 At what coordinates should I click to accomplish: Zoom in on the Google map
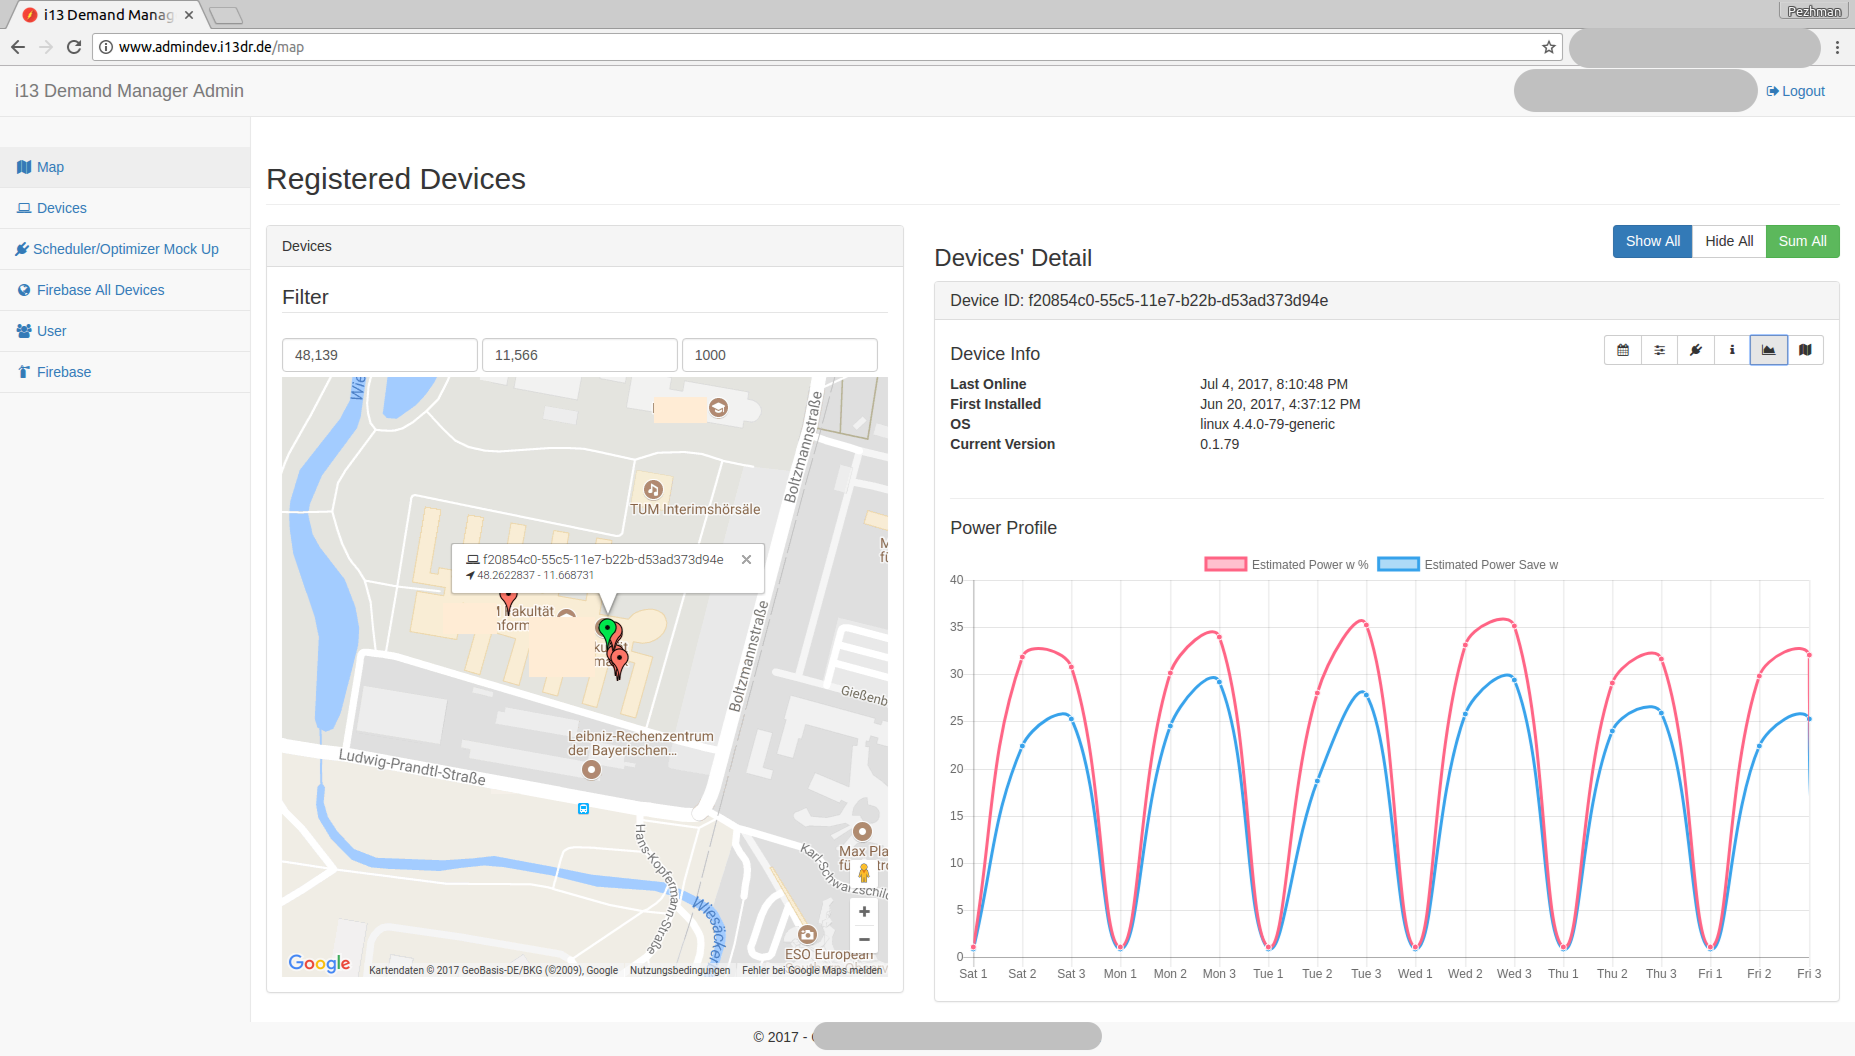864,912
